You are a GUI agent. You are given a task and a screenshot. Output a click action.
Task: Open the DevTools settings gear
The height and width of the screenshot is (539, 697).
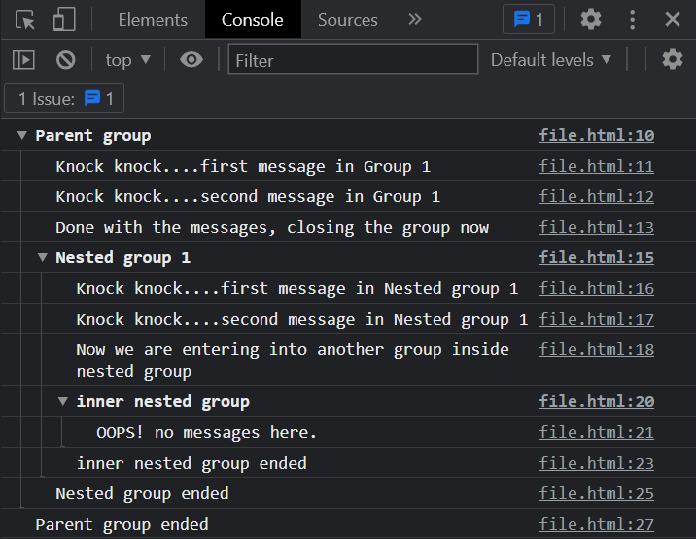pos(591,19)
